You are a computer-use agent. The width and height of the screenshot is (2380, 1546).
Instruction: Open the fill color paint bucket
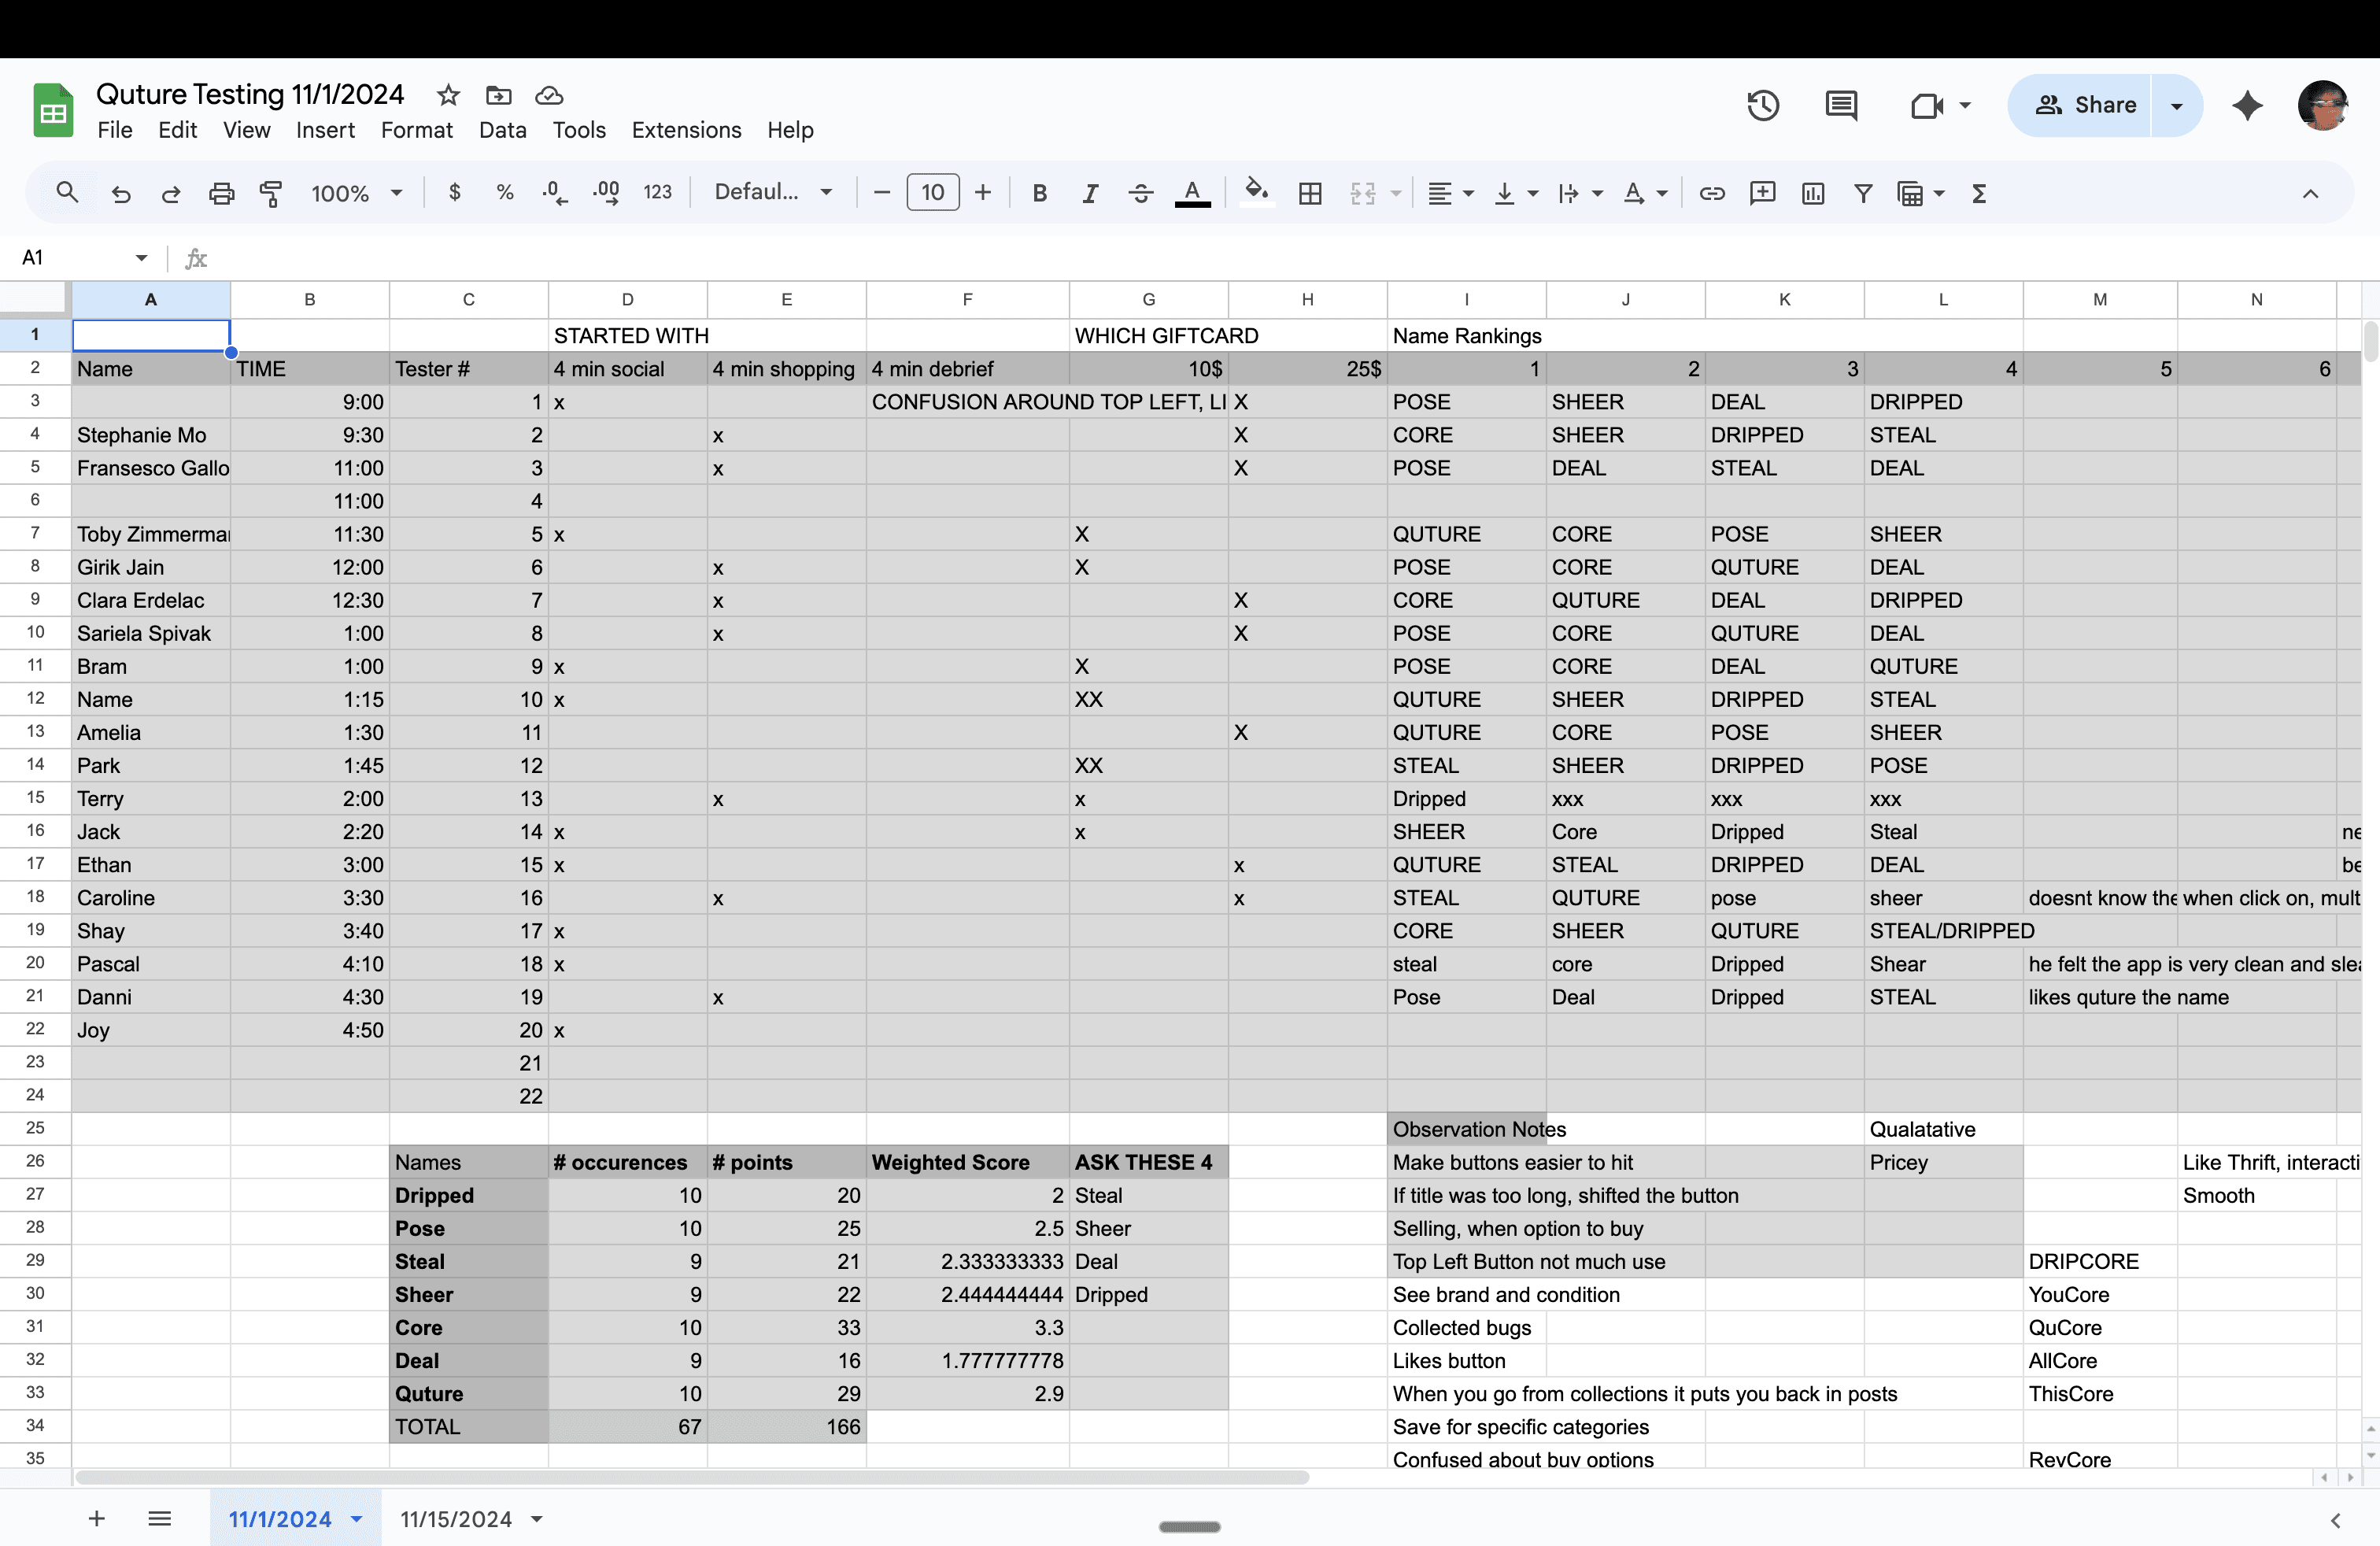pos(1256,193)
